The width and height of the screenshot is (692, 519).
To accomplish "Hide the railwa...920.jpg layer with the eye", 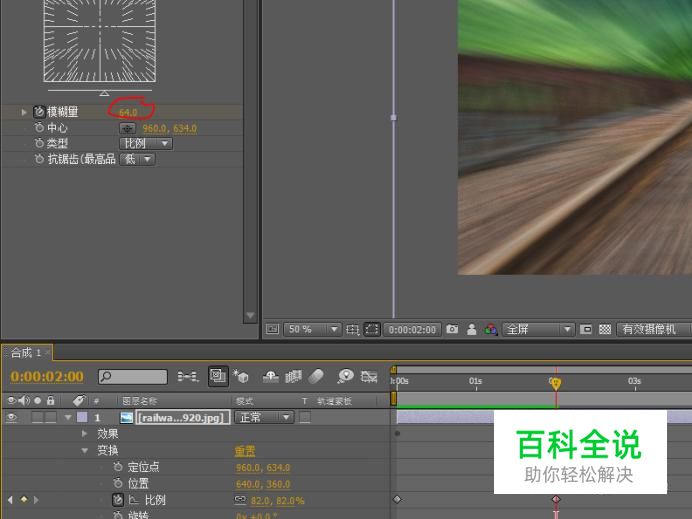I will coord(11,417).
